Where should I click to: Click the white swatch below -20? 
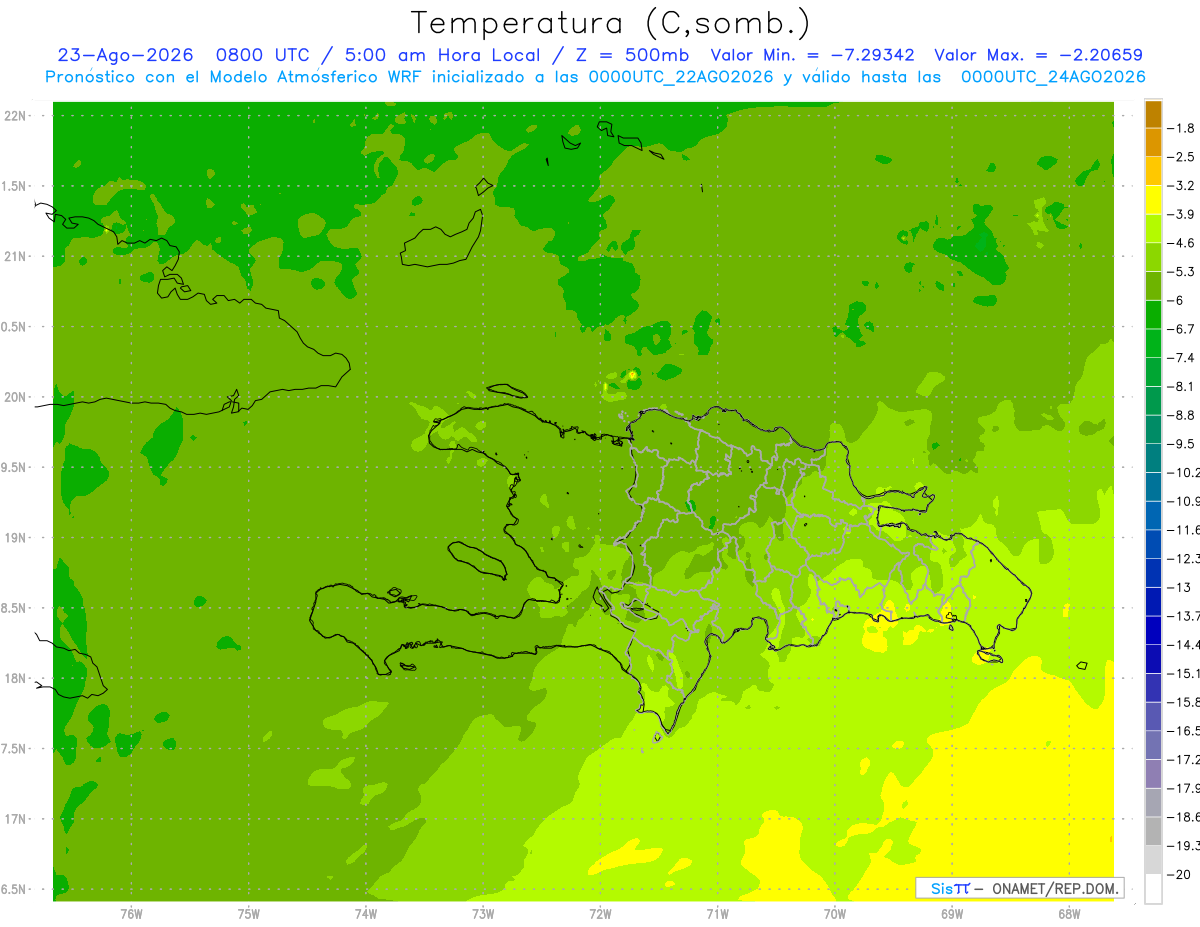click(1153, 889)
